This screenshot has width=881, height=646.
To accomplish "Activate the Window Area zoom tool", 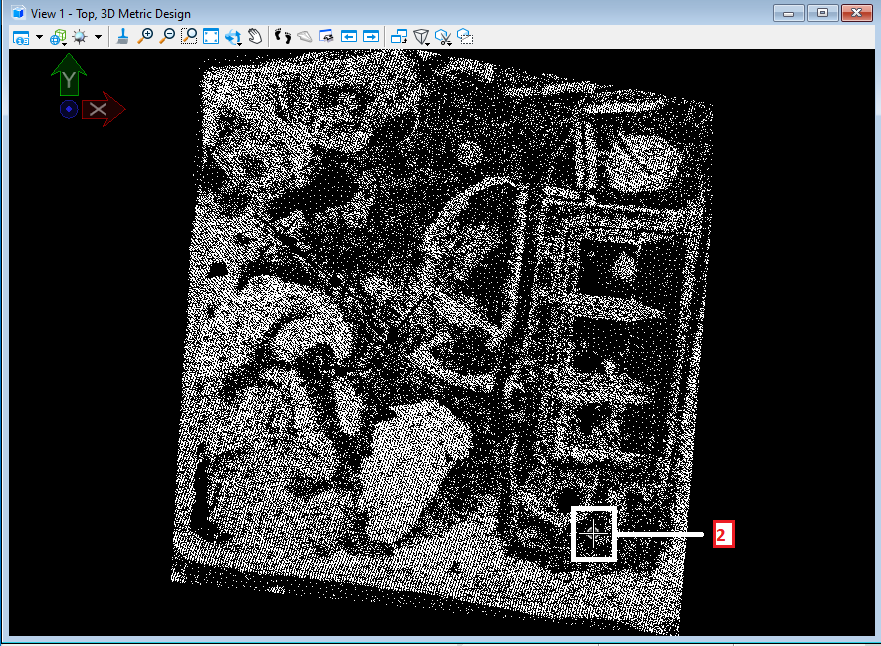I will (189, 37).
